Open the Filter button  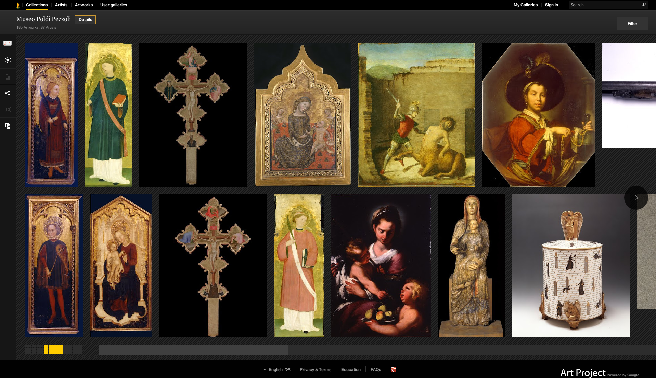point(632,23)
